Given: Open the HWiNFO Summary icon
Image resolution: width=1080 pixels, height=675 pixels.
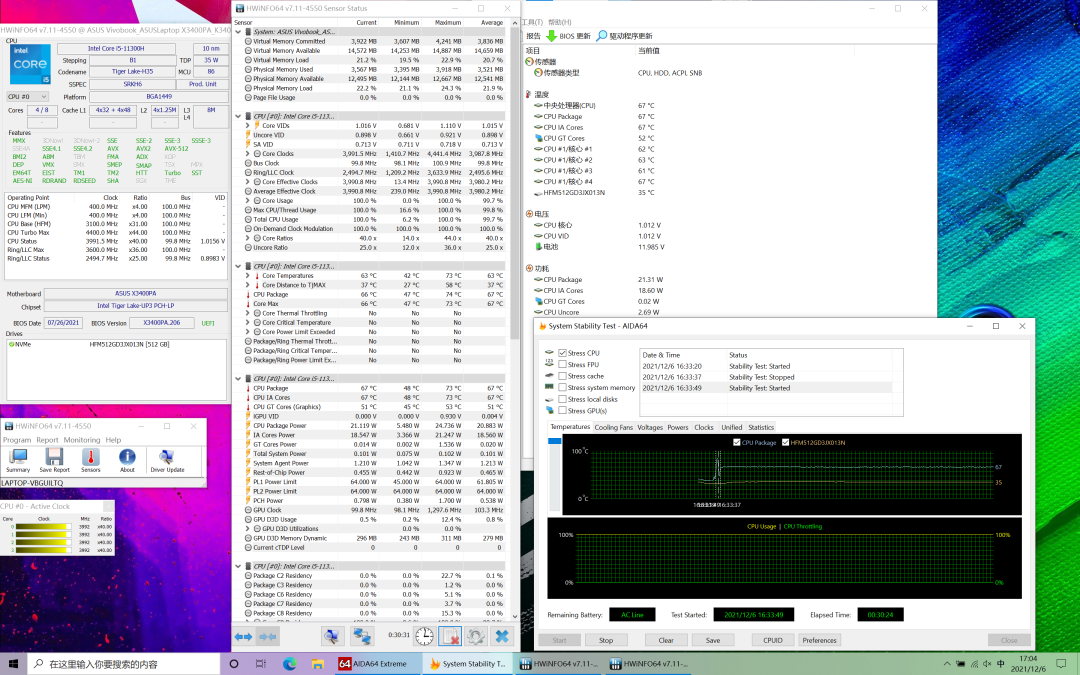Looking at the screenshot, I should point(18,459).
